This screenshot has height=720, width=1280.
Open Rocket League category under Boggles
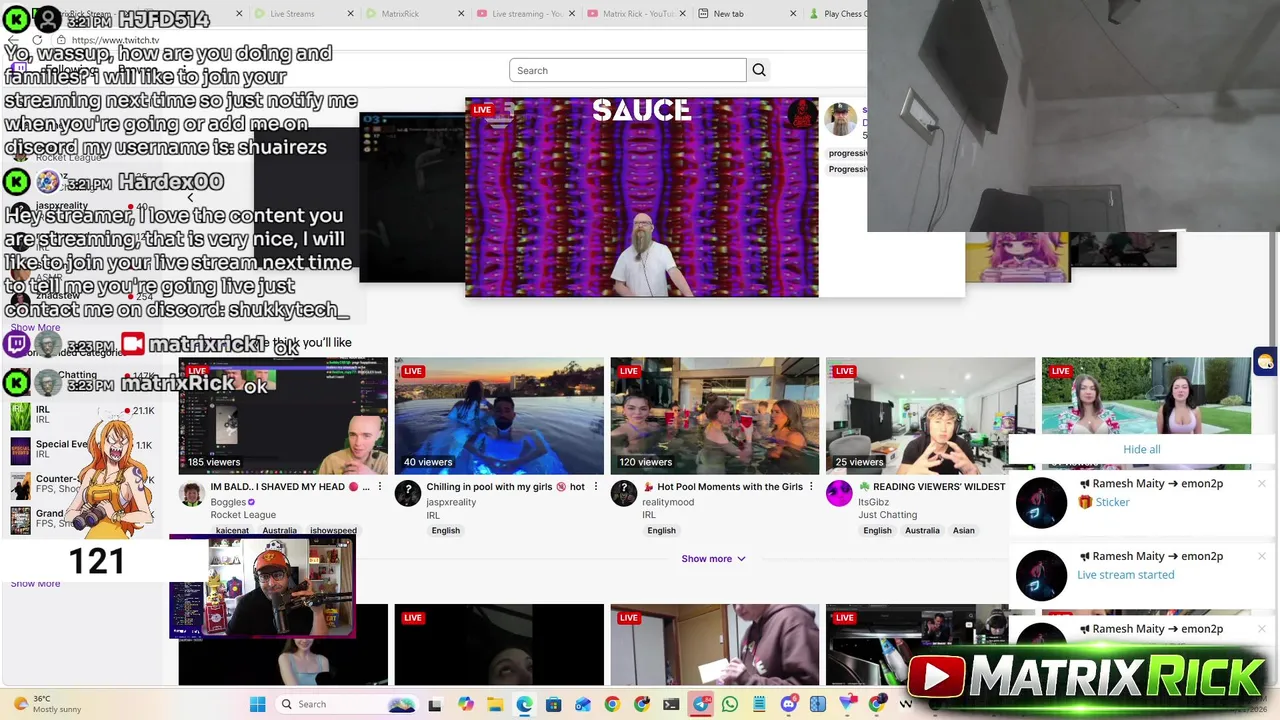(x=243, y=515)
